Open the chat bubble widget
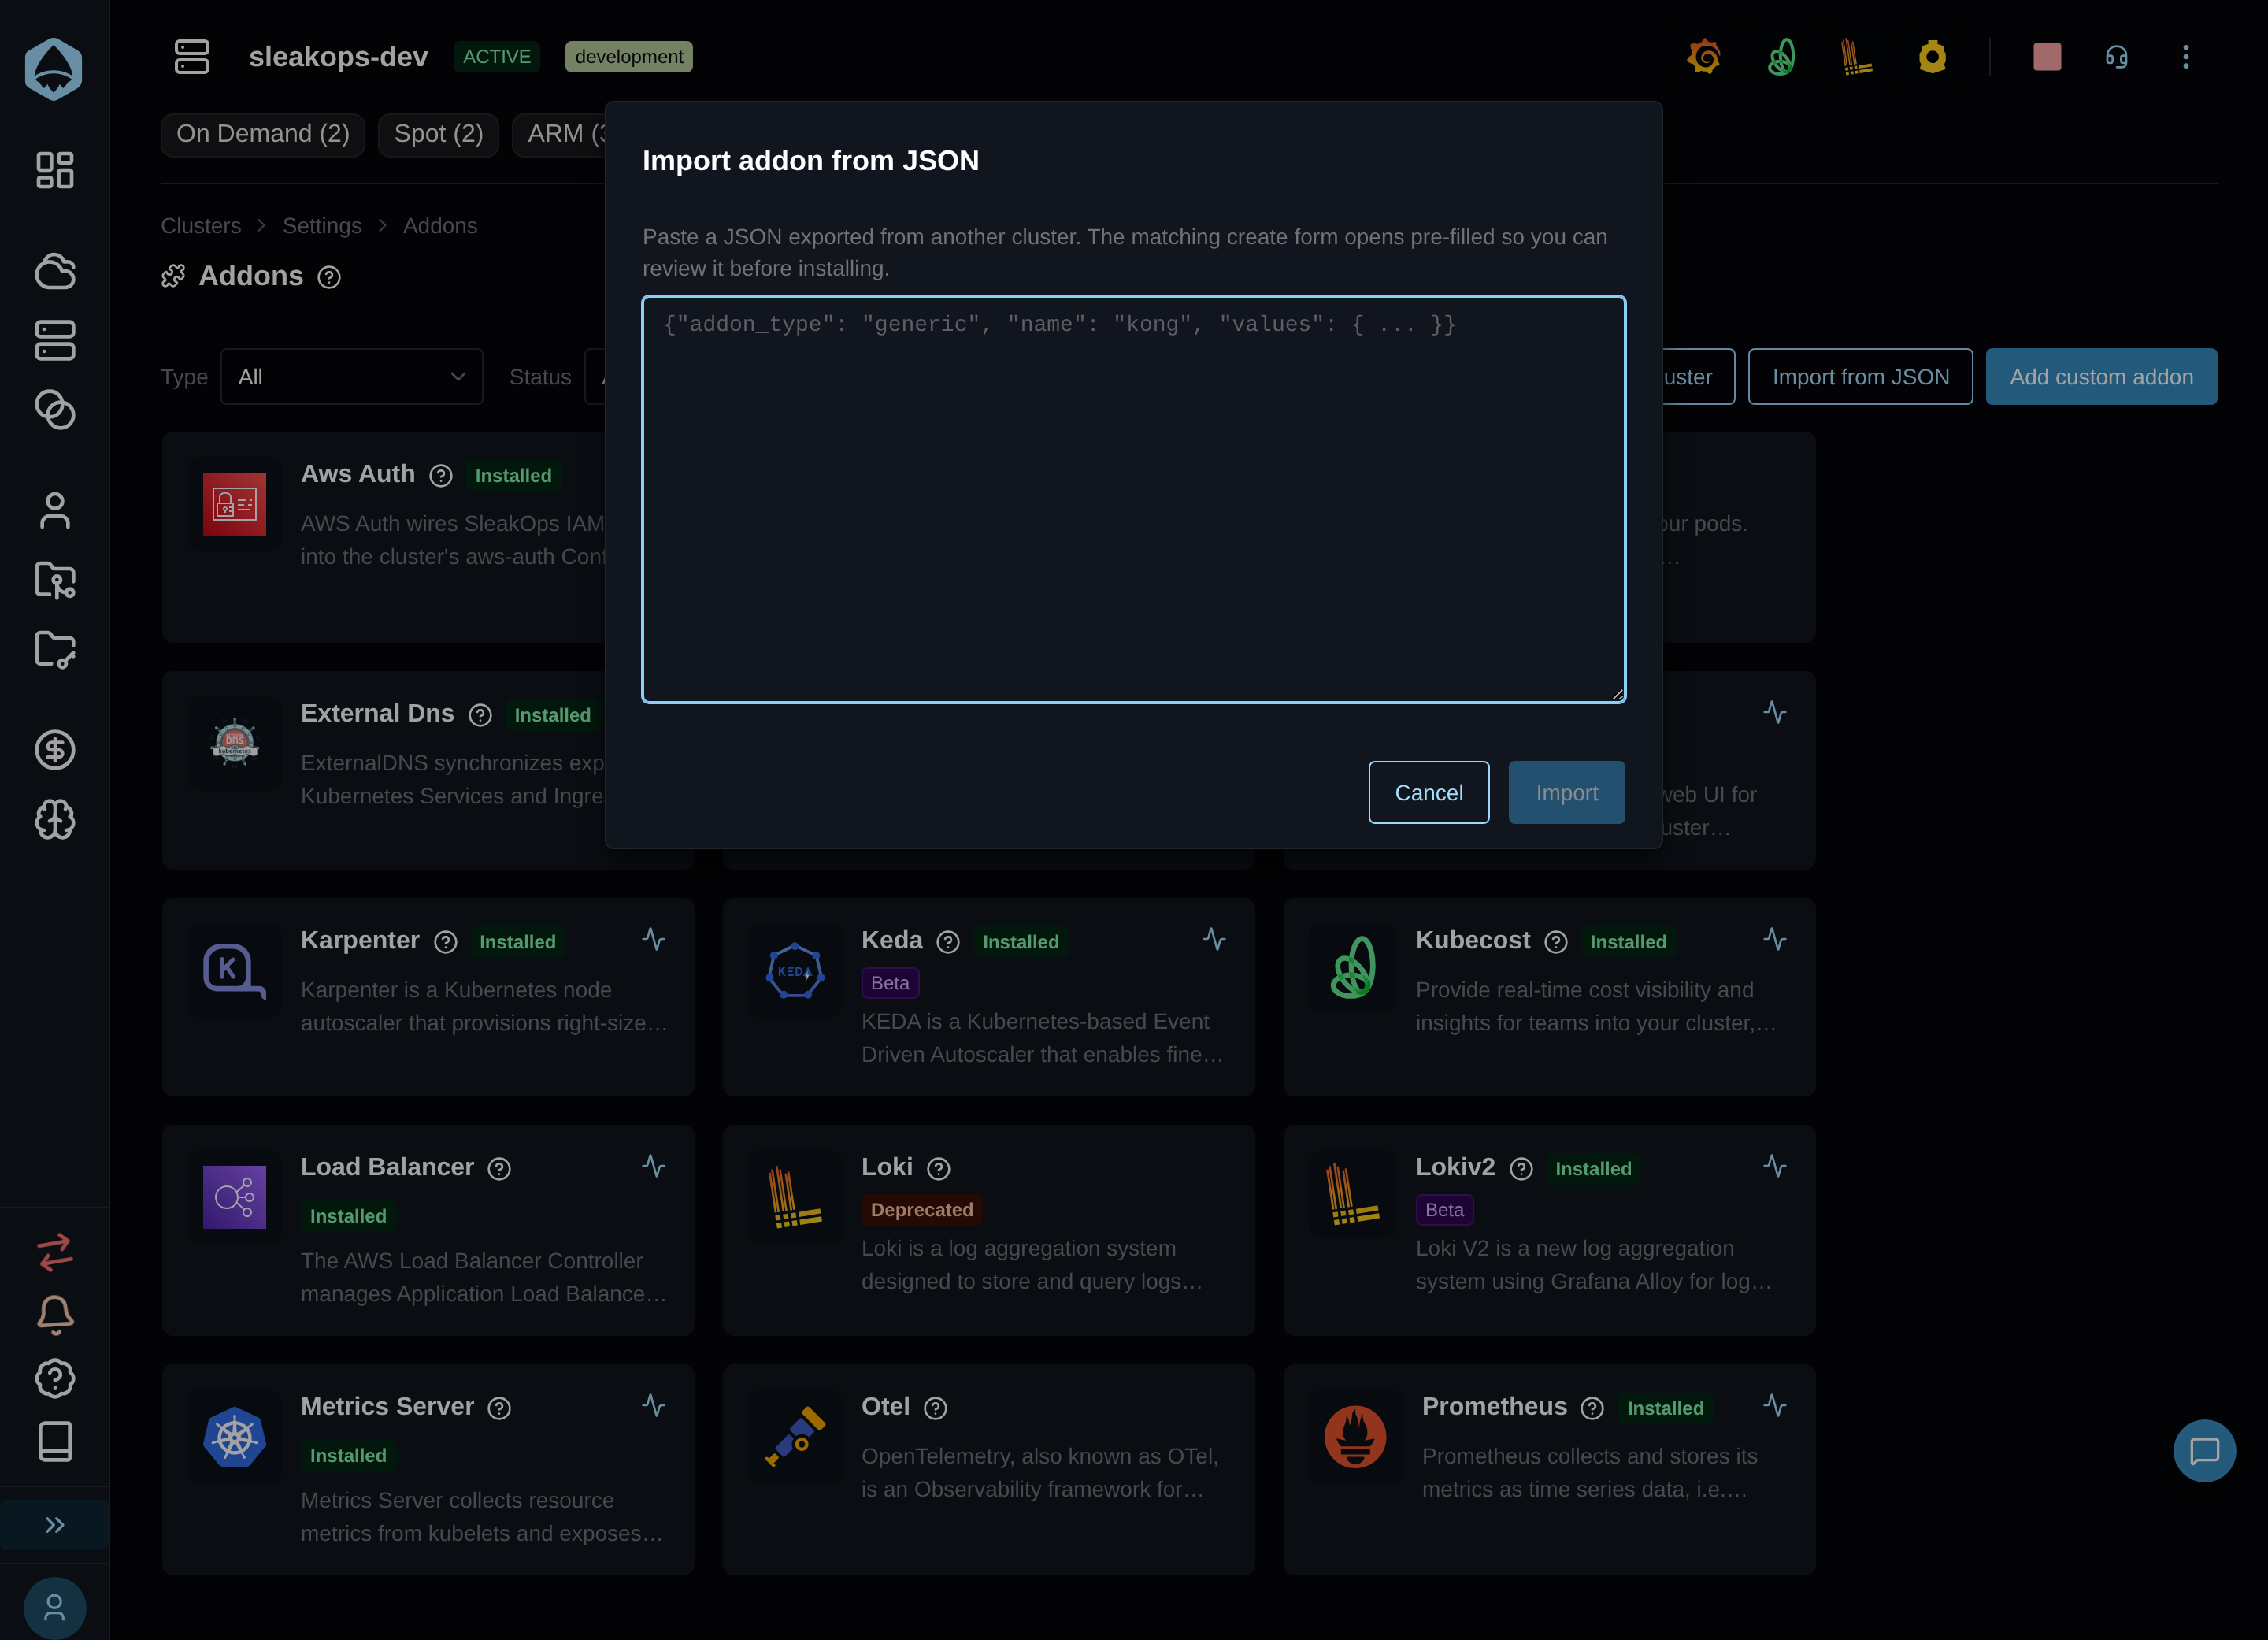The height and width of the screenshot is (1640, 2268). pos(2204,1450)
